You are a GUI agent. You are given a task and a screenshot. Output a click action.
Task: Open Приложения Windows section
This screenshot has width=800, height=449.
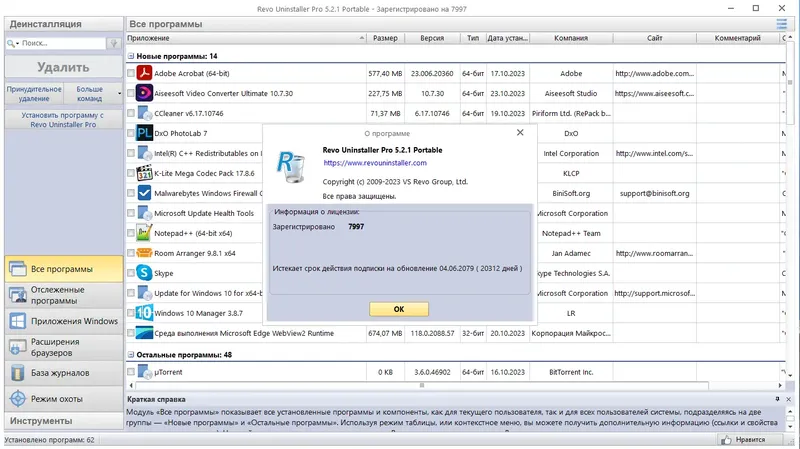64,321
